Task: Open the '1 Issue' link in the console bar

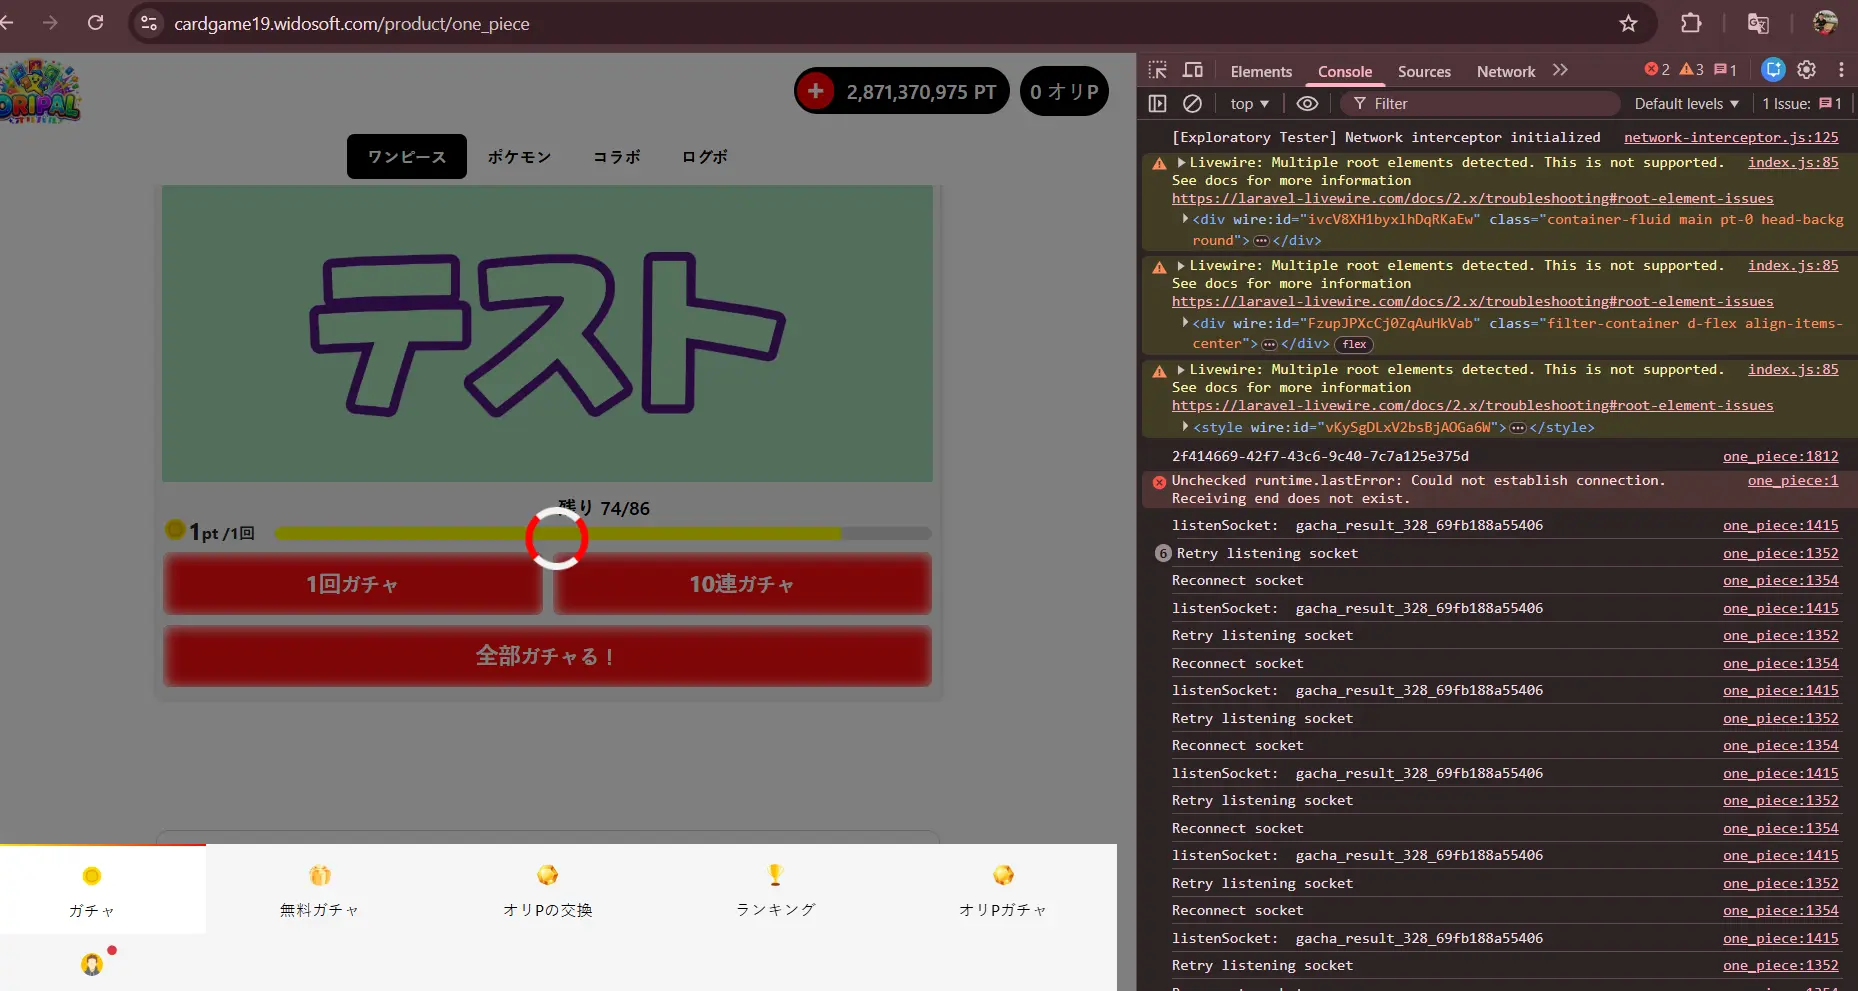Action: (1802, 103)
